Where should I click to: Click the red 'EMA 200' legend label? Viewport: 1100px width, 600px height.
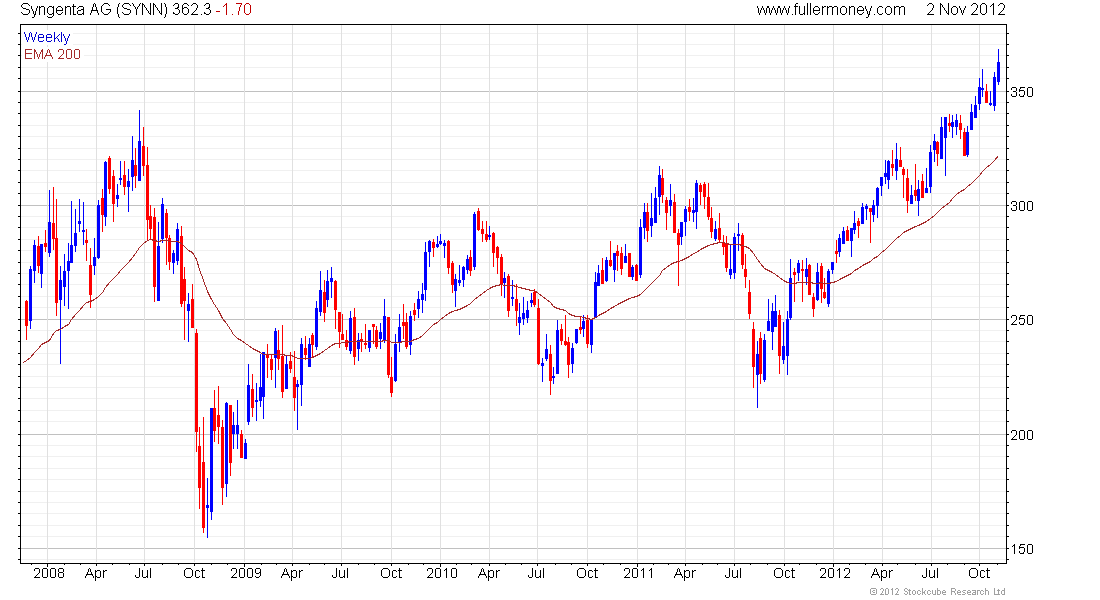(52, 54)
